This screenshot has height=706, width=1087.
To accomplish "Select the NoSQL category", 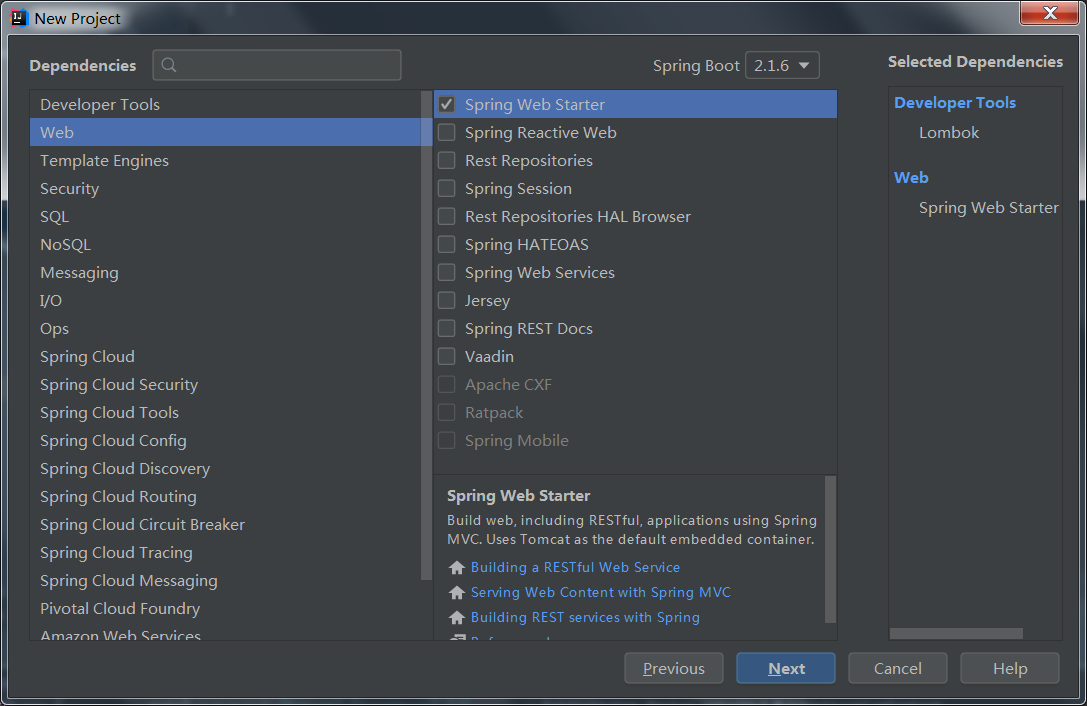I will (x=225, y=244).
